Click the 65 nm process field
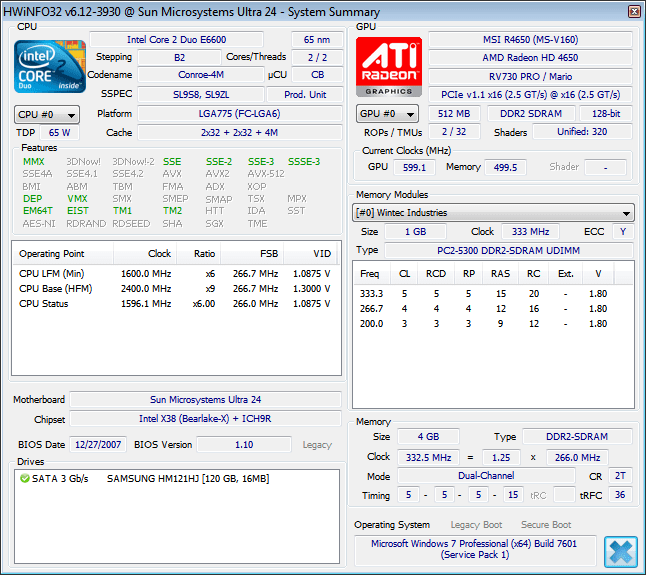This screenshot has width=646, height=575. pyautogui.click(x=317, y=40)
